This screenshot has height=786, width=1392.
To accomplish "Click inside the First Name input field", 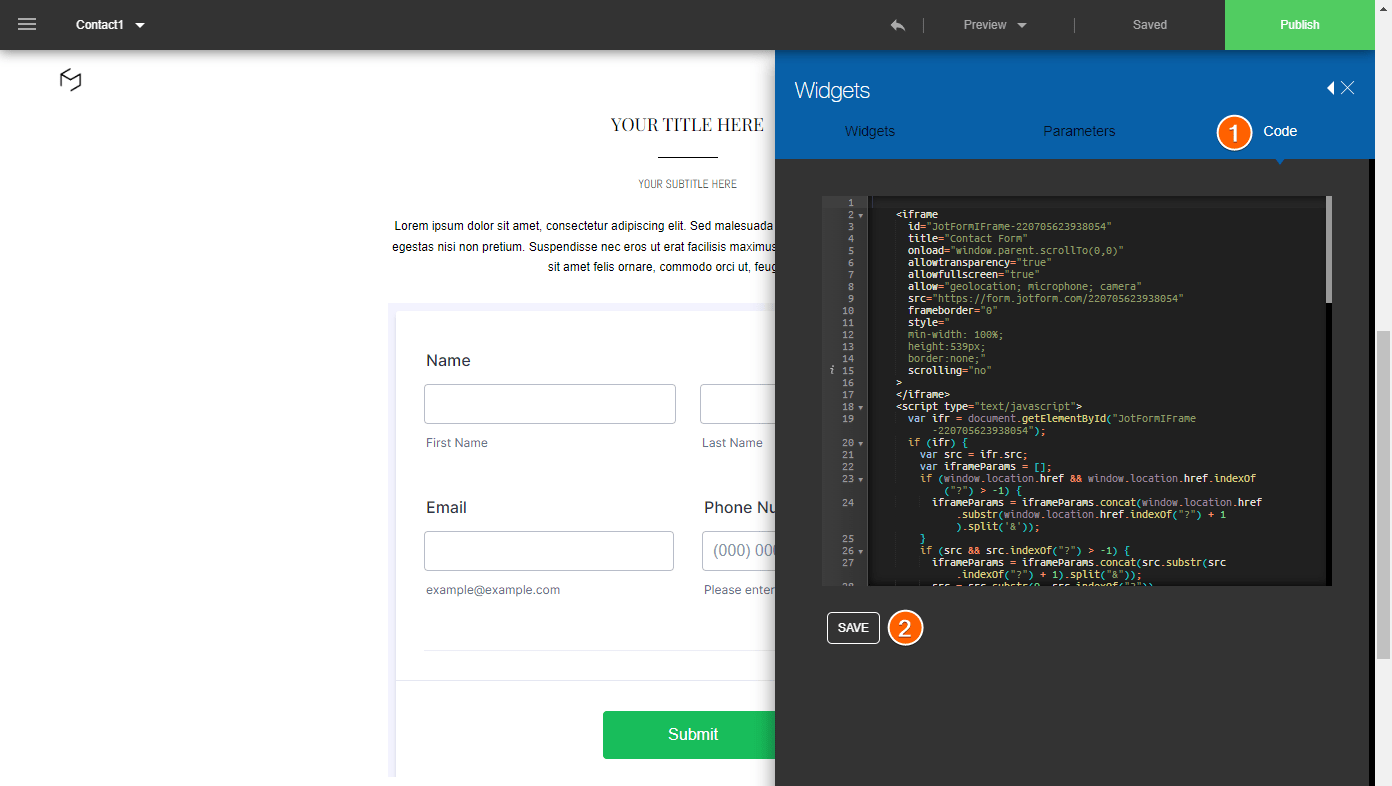I will (x=549, y=404).
